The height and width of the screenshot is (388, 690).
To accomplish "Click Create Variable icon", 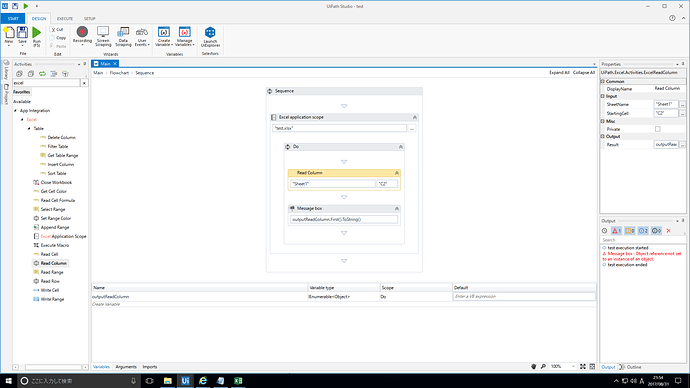I will (164, 32).
